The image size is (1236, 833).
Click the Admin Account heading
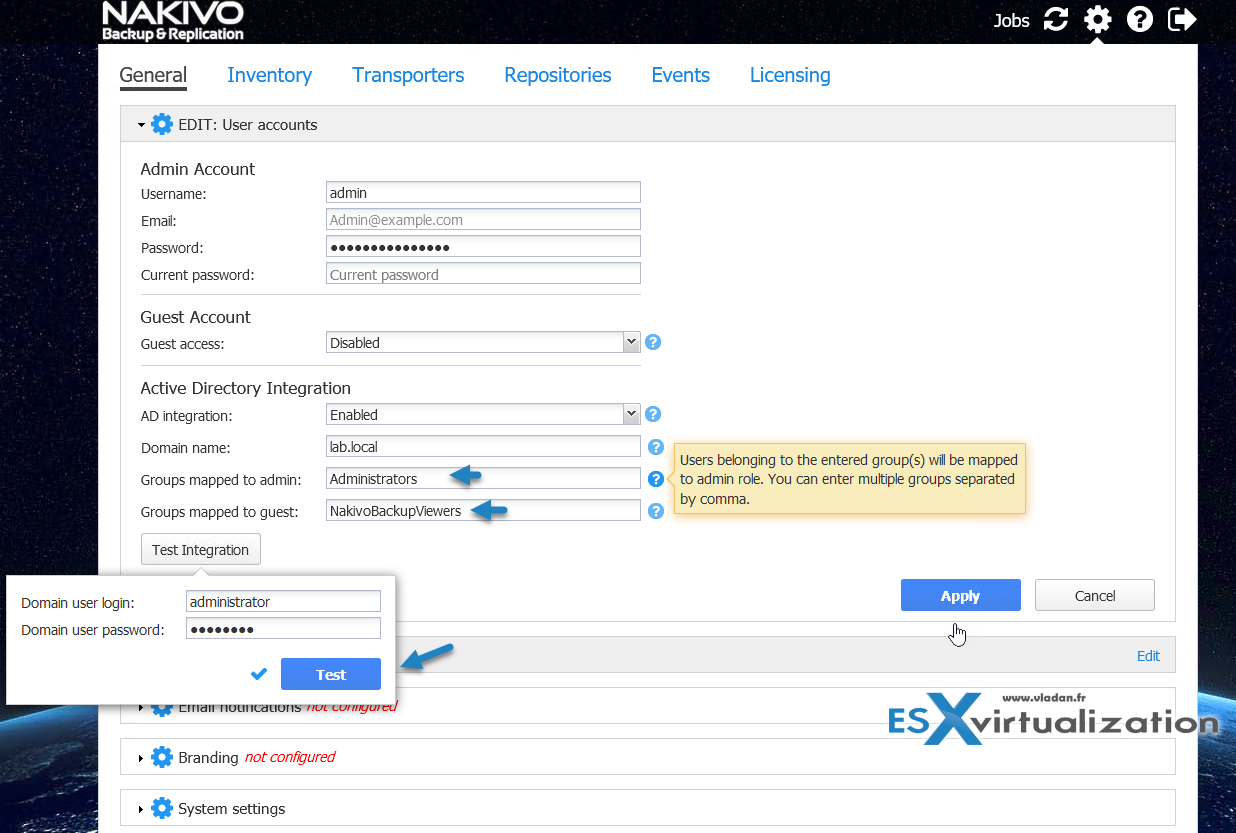click(x=197, y=169)
